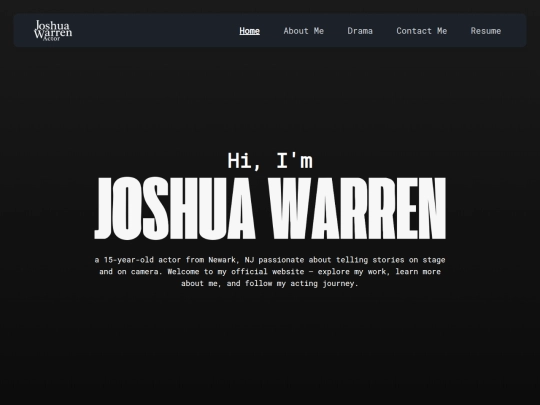540x405 pixels.
Task: Navigate to Contact Me
Action: pyautogui.click(x=422, y=31)
